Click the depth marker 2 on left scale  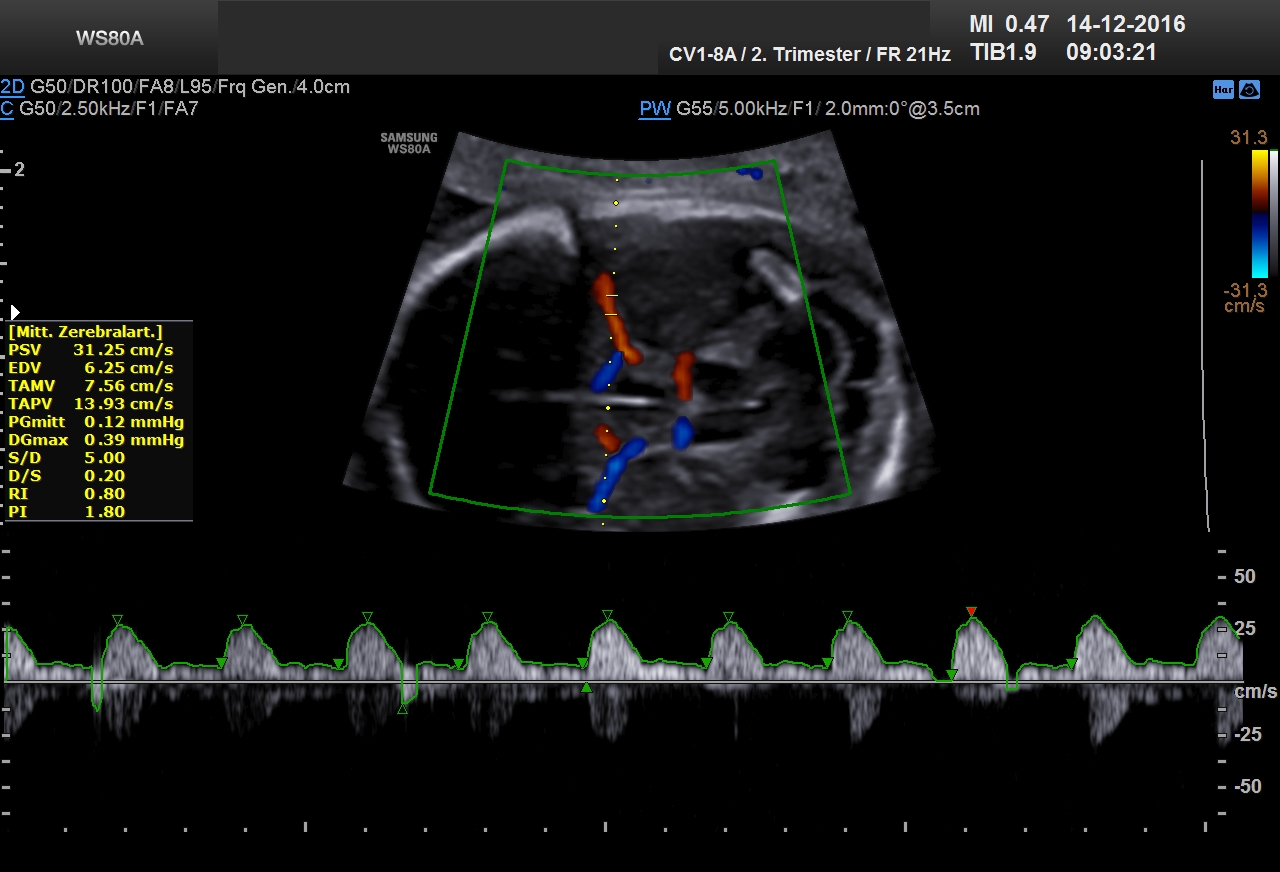click(x=19, y=170)
